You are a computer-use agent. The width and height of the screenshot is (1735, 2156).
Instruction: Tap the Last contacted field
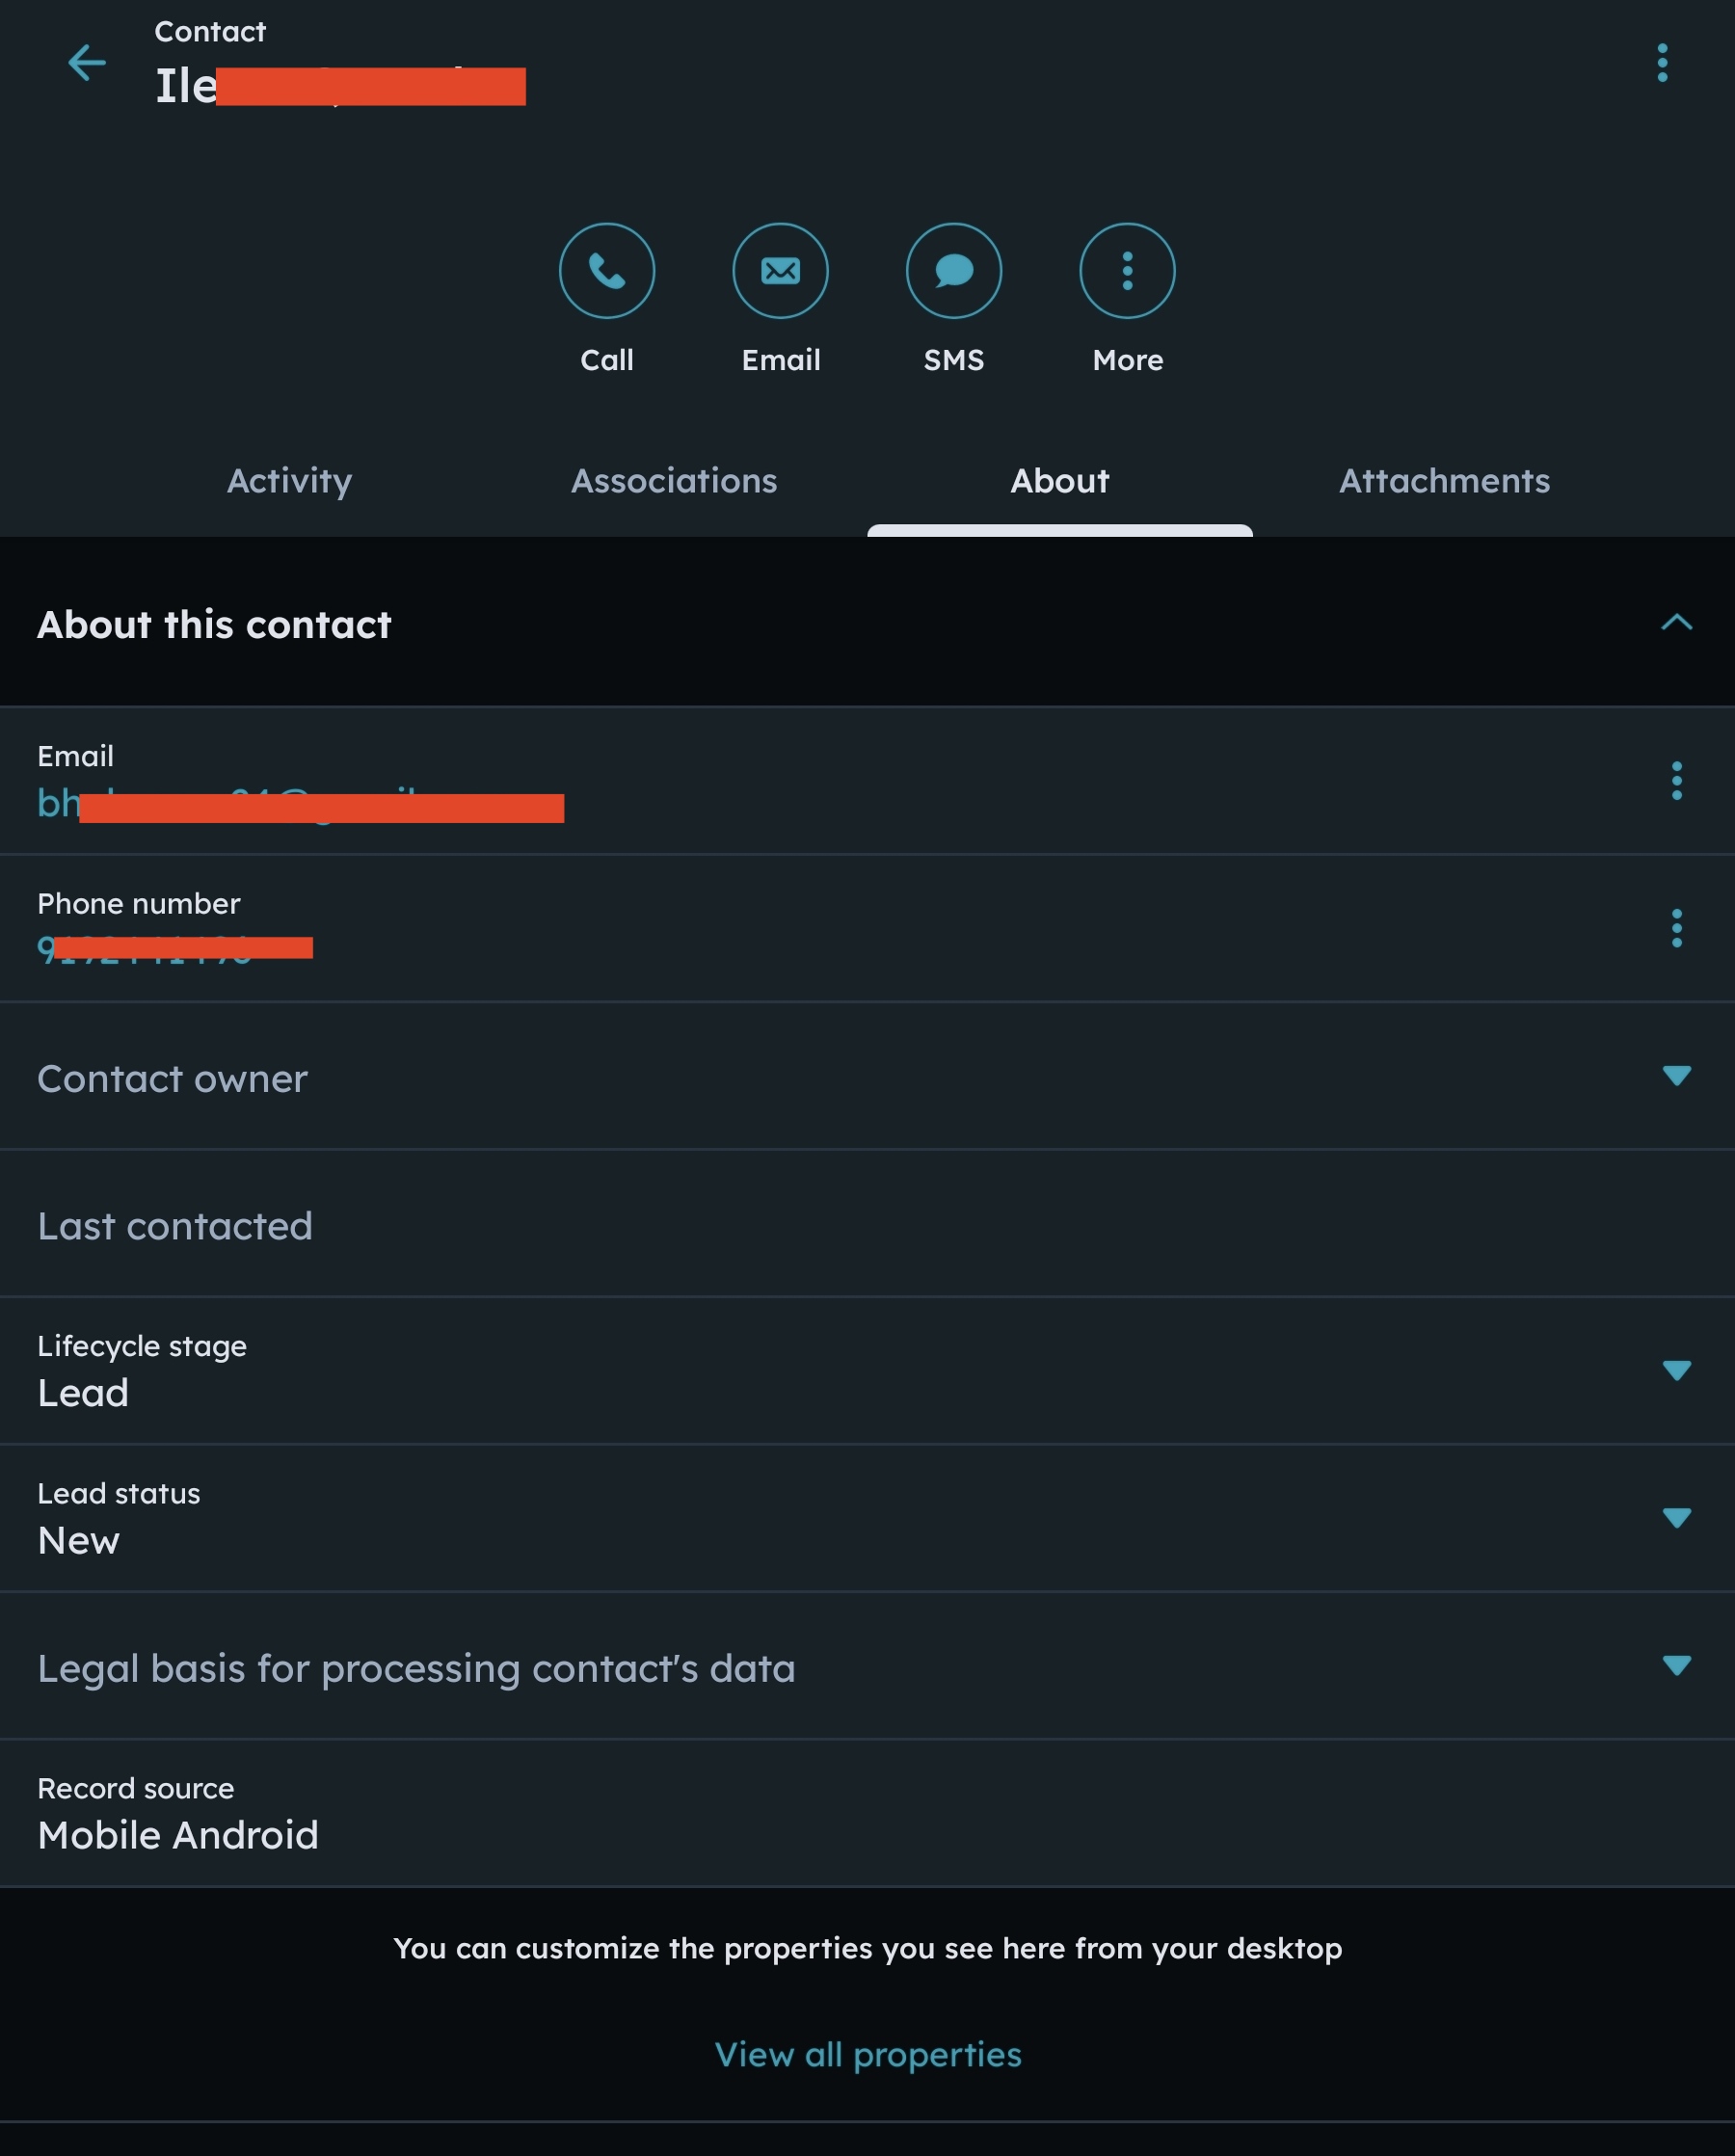point(175,1226)
